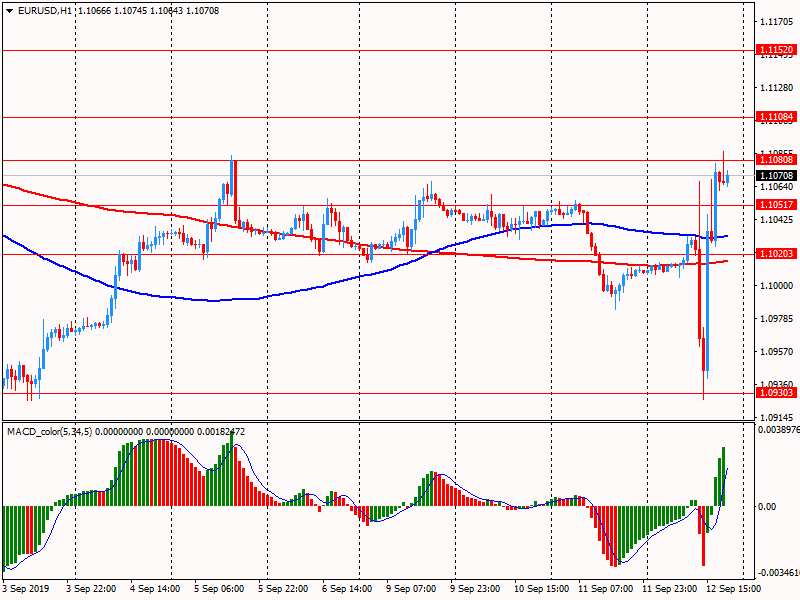Screen dimensions: 800x600
Task: Click the 12 Sep 15:00 time label
Action: (x=733, y=589)
